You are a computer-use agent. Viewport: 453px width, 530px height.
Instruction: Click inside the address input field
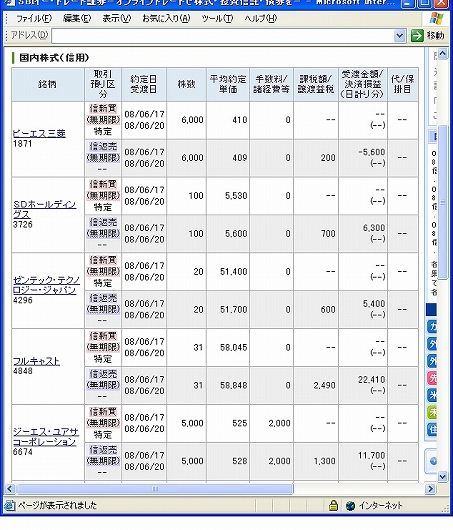click(223, 35)
